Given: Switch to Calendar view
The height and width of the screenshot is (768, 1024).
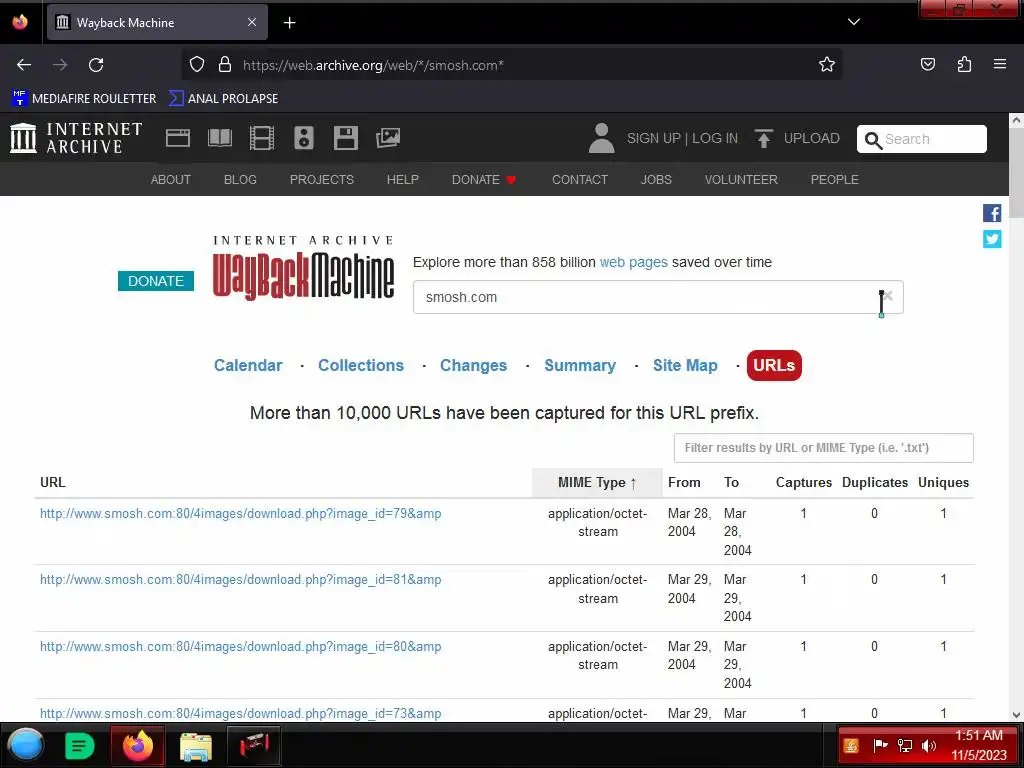Looking at the screenshot, I should (x=248, y=365).
